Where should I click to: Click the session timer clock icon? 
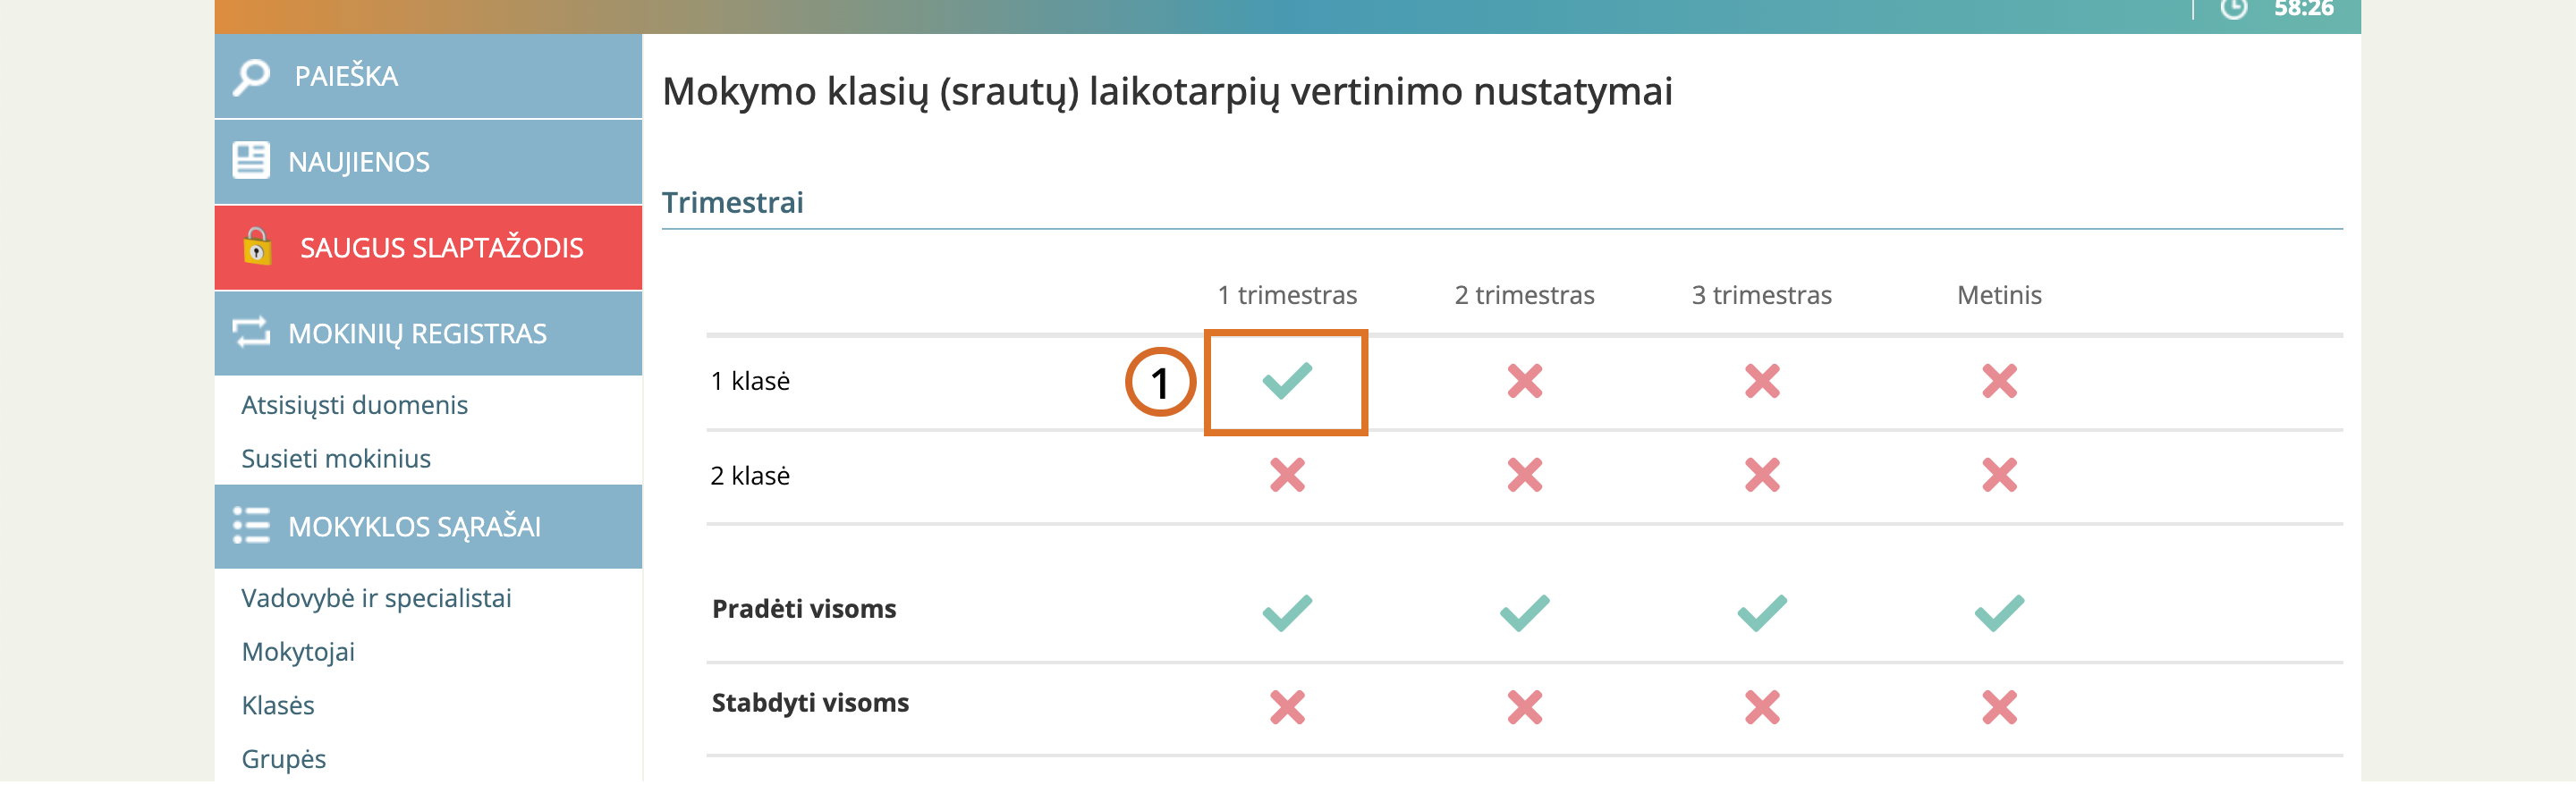pos(2233,9)
